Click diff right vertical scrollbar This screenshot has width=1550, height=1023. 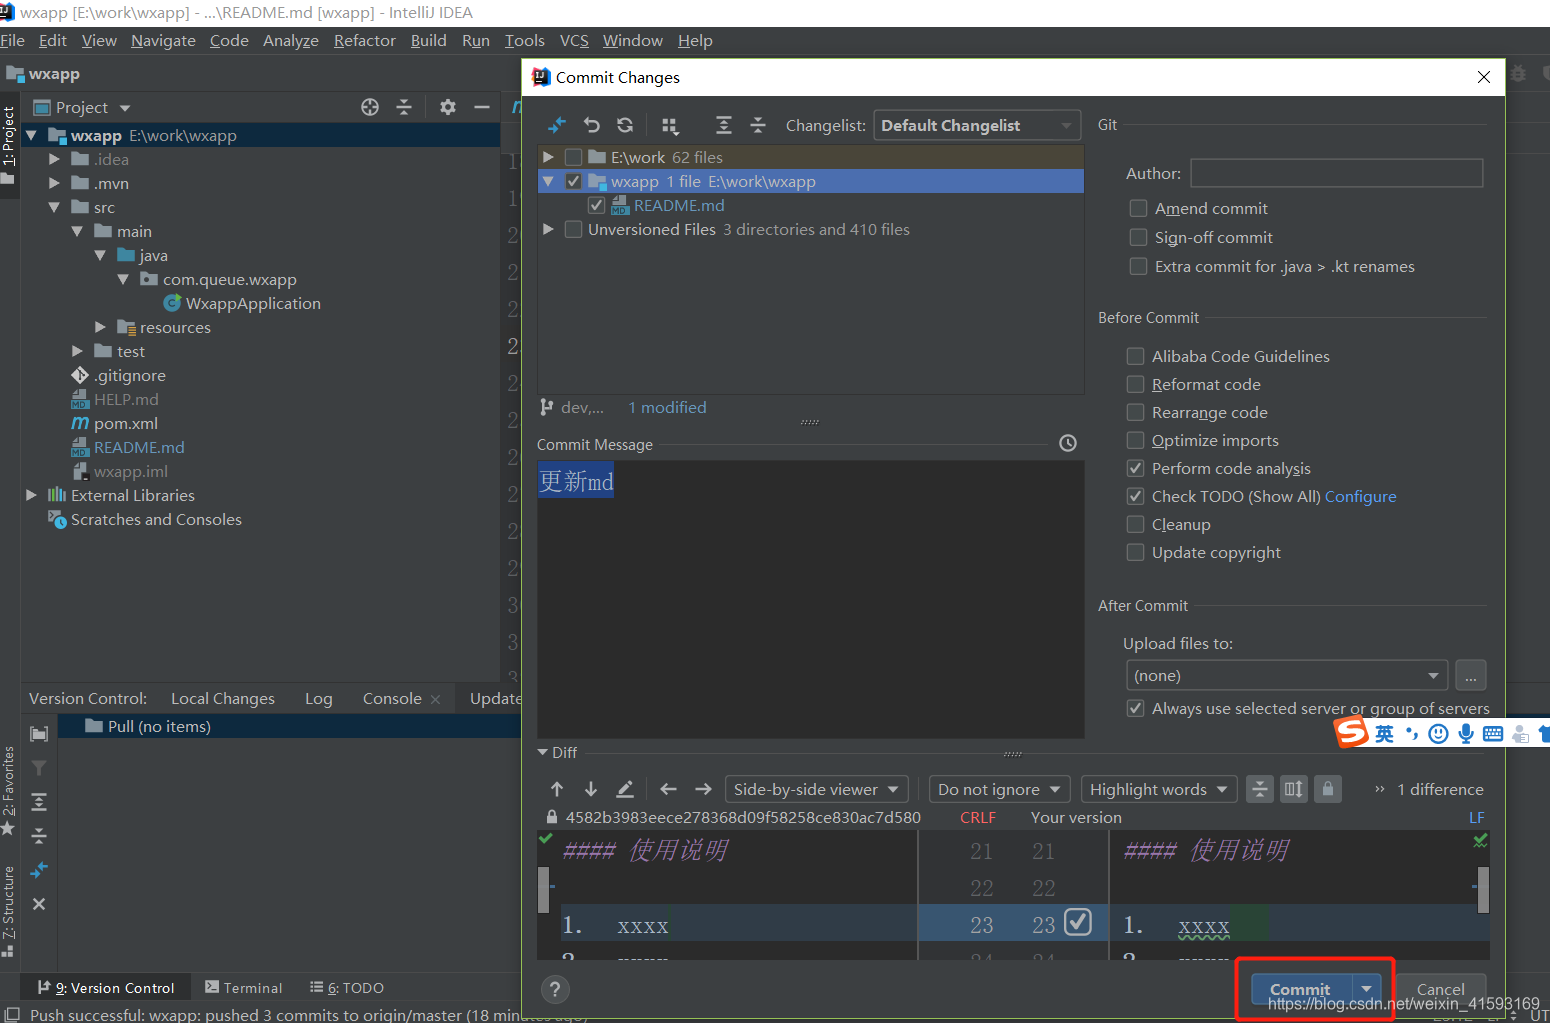[1483, 890]
